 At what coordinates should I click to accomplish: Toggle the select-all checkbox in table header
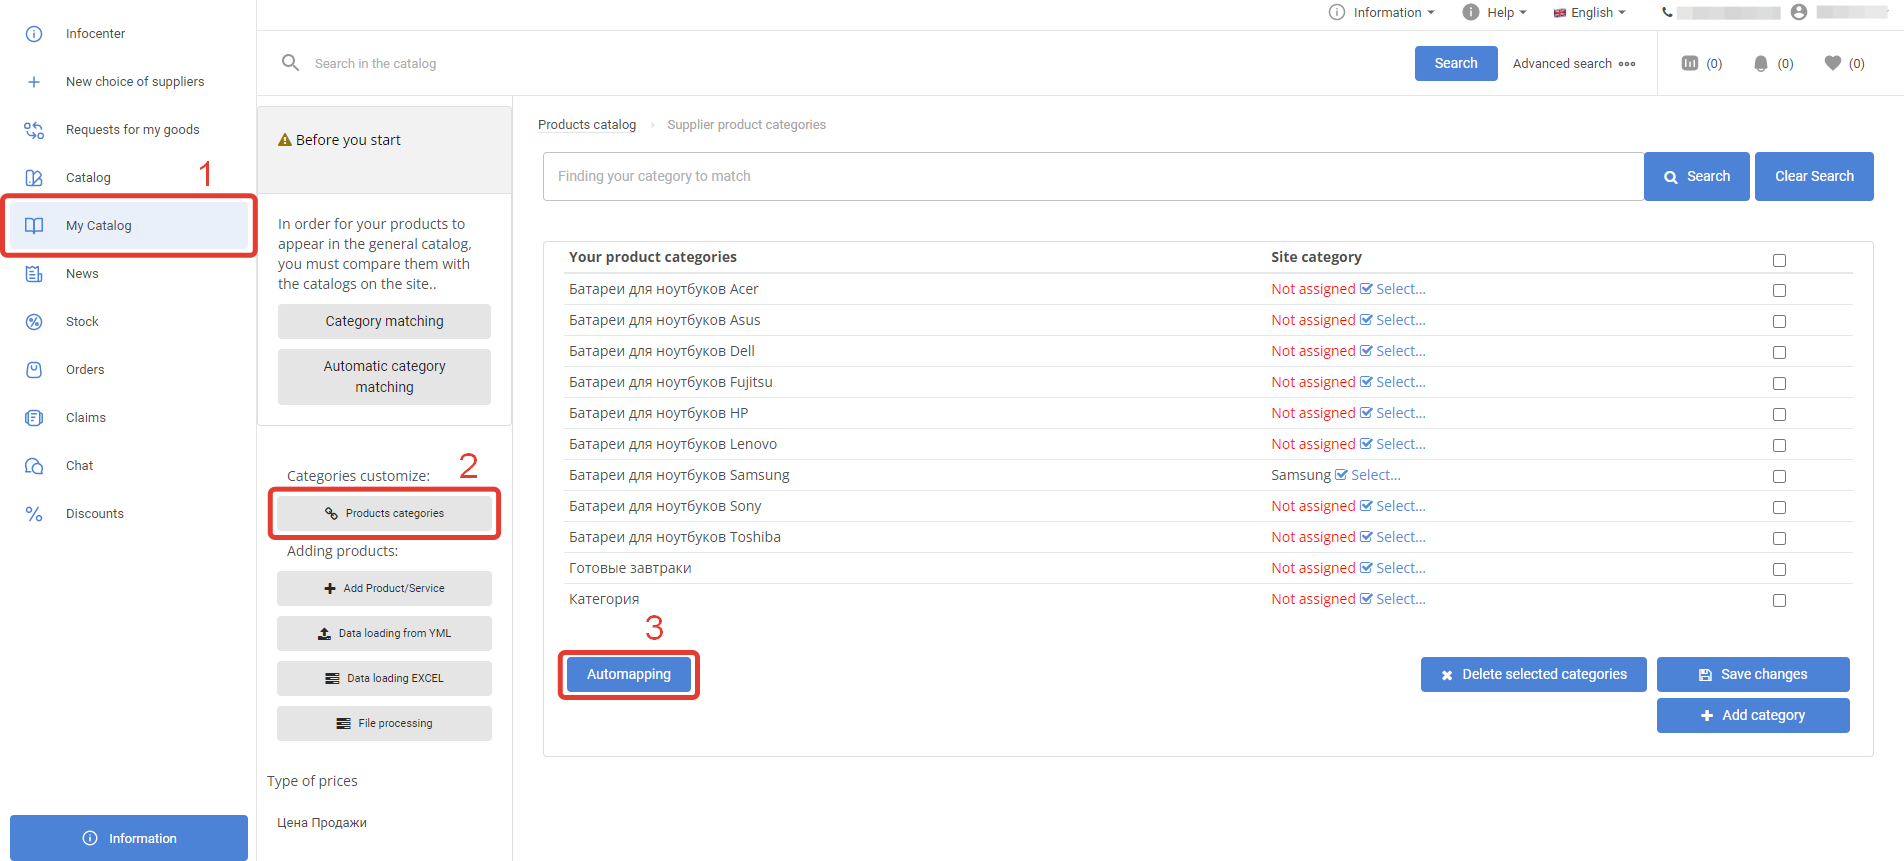point(1779,260)
